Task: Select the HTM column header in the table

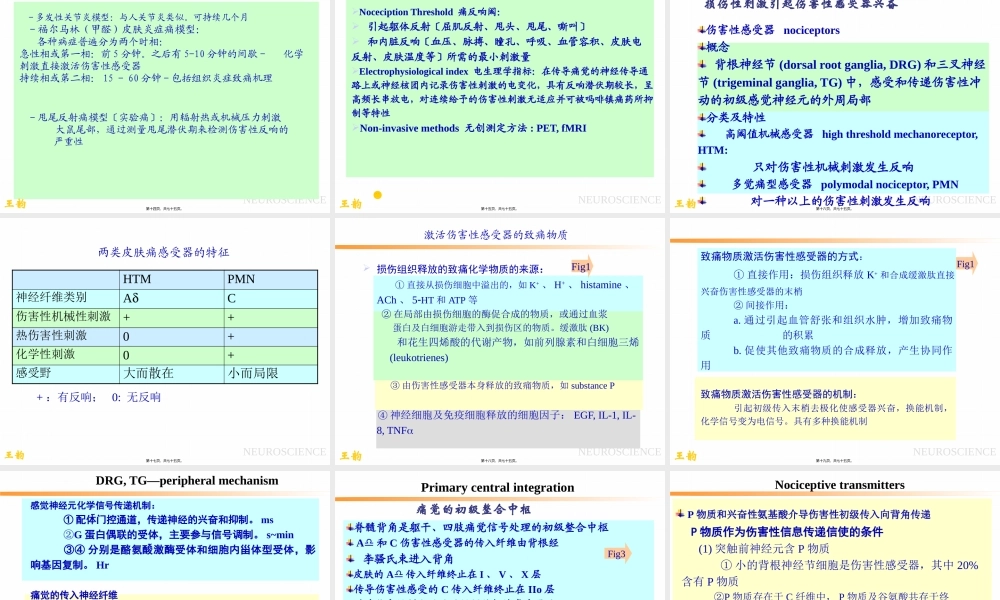Action: tap(136, 279)
